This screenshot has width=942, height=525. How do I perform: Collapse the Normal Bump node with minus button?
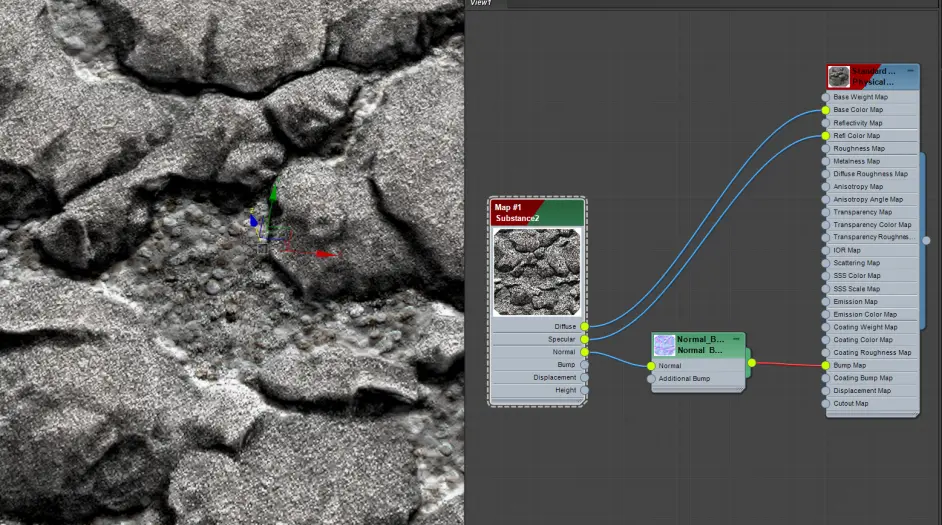pos(737,339)
